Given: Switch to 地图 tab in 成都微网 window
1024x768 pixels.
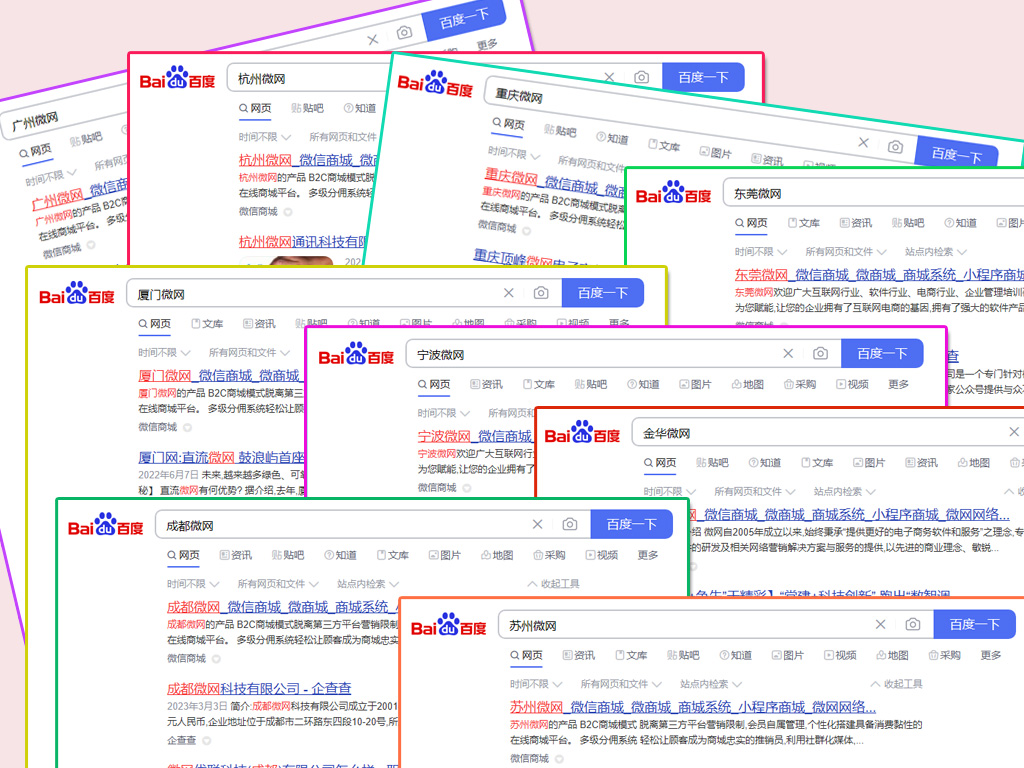Looking at the screenshot, I should click(x=497, y=555).
